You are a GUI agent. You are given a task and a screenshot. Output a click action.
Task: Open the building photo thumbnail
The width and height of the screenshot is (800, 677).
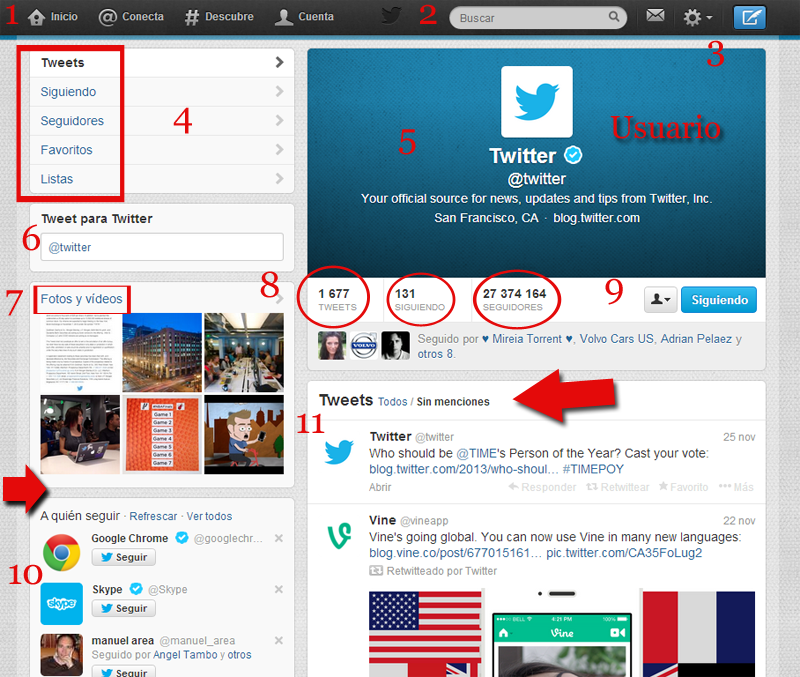(162, 353)
